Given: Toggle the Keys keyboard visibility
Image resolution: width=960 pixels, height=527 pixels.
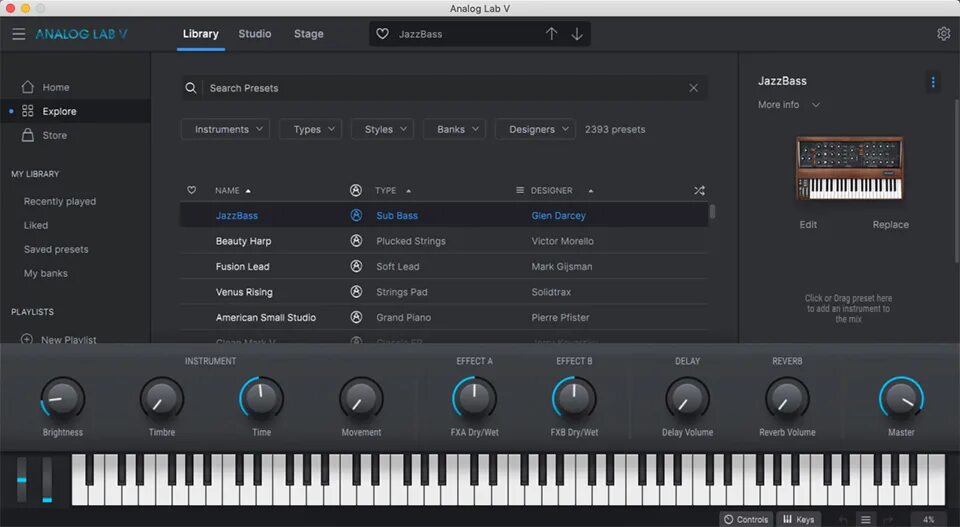Looking at the screenshot, I should point(799,520).
